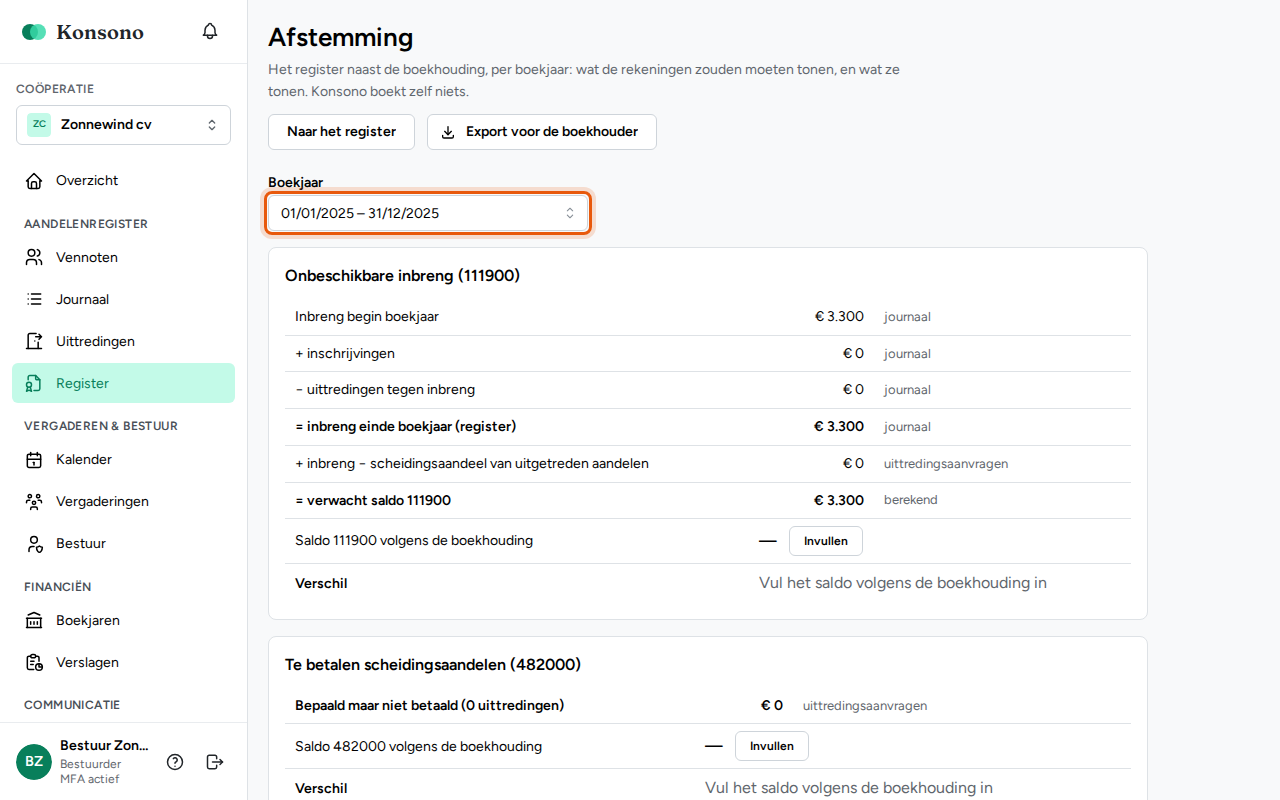Click the ZC cooperative badge
The width and height of the screenshot is (1280, 800).
[39, 125]
